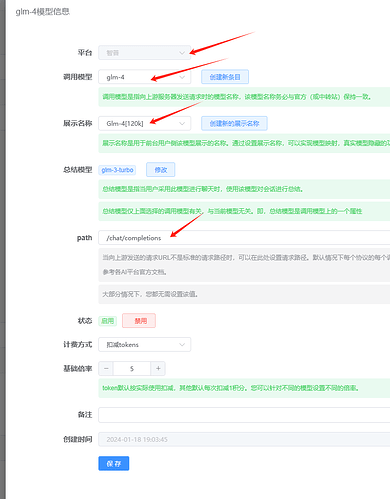Image resolution: width=390 pixels, height=499 pixels.
Task: Click the 创建新的展示名称 button
Action: pos(234,123)
